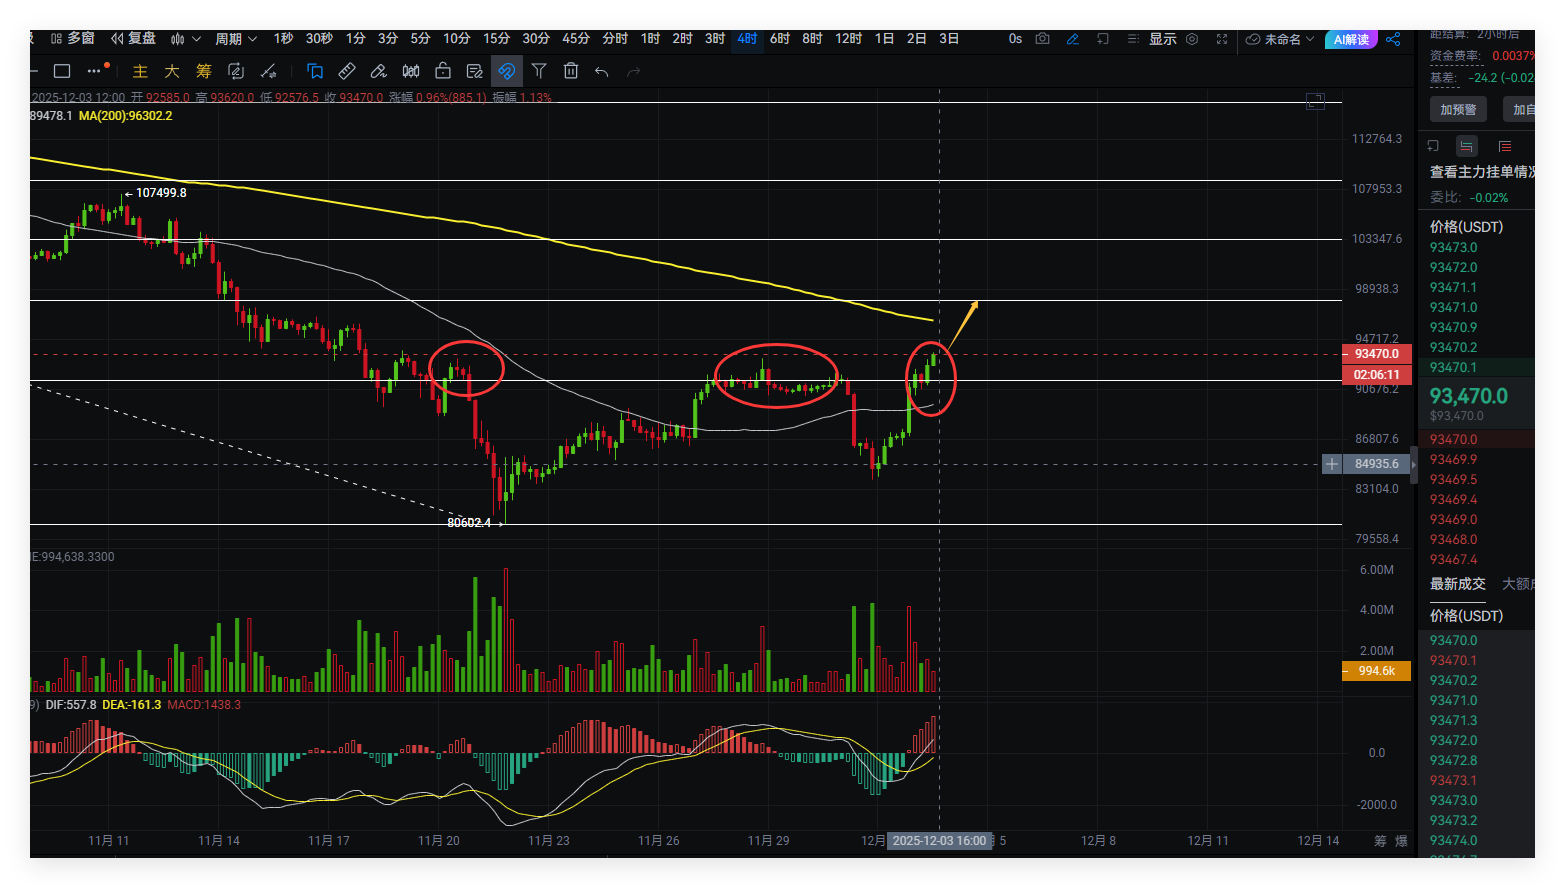Switch to the 15分 timeframe
Screen dimensions: 1565x888
496,39
